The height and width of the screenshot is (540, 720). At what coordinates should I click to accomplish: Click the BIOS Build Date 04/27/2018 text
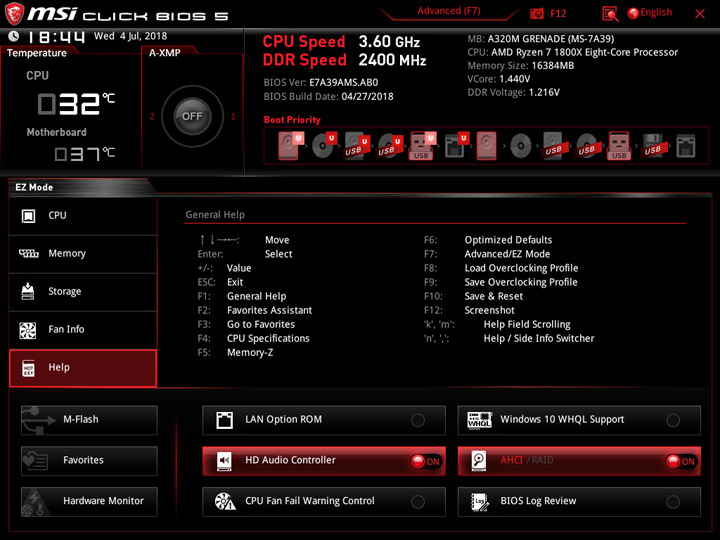click(328, 96)
